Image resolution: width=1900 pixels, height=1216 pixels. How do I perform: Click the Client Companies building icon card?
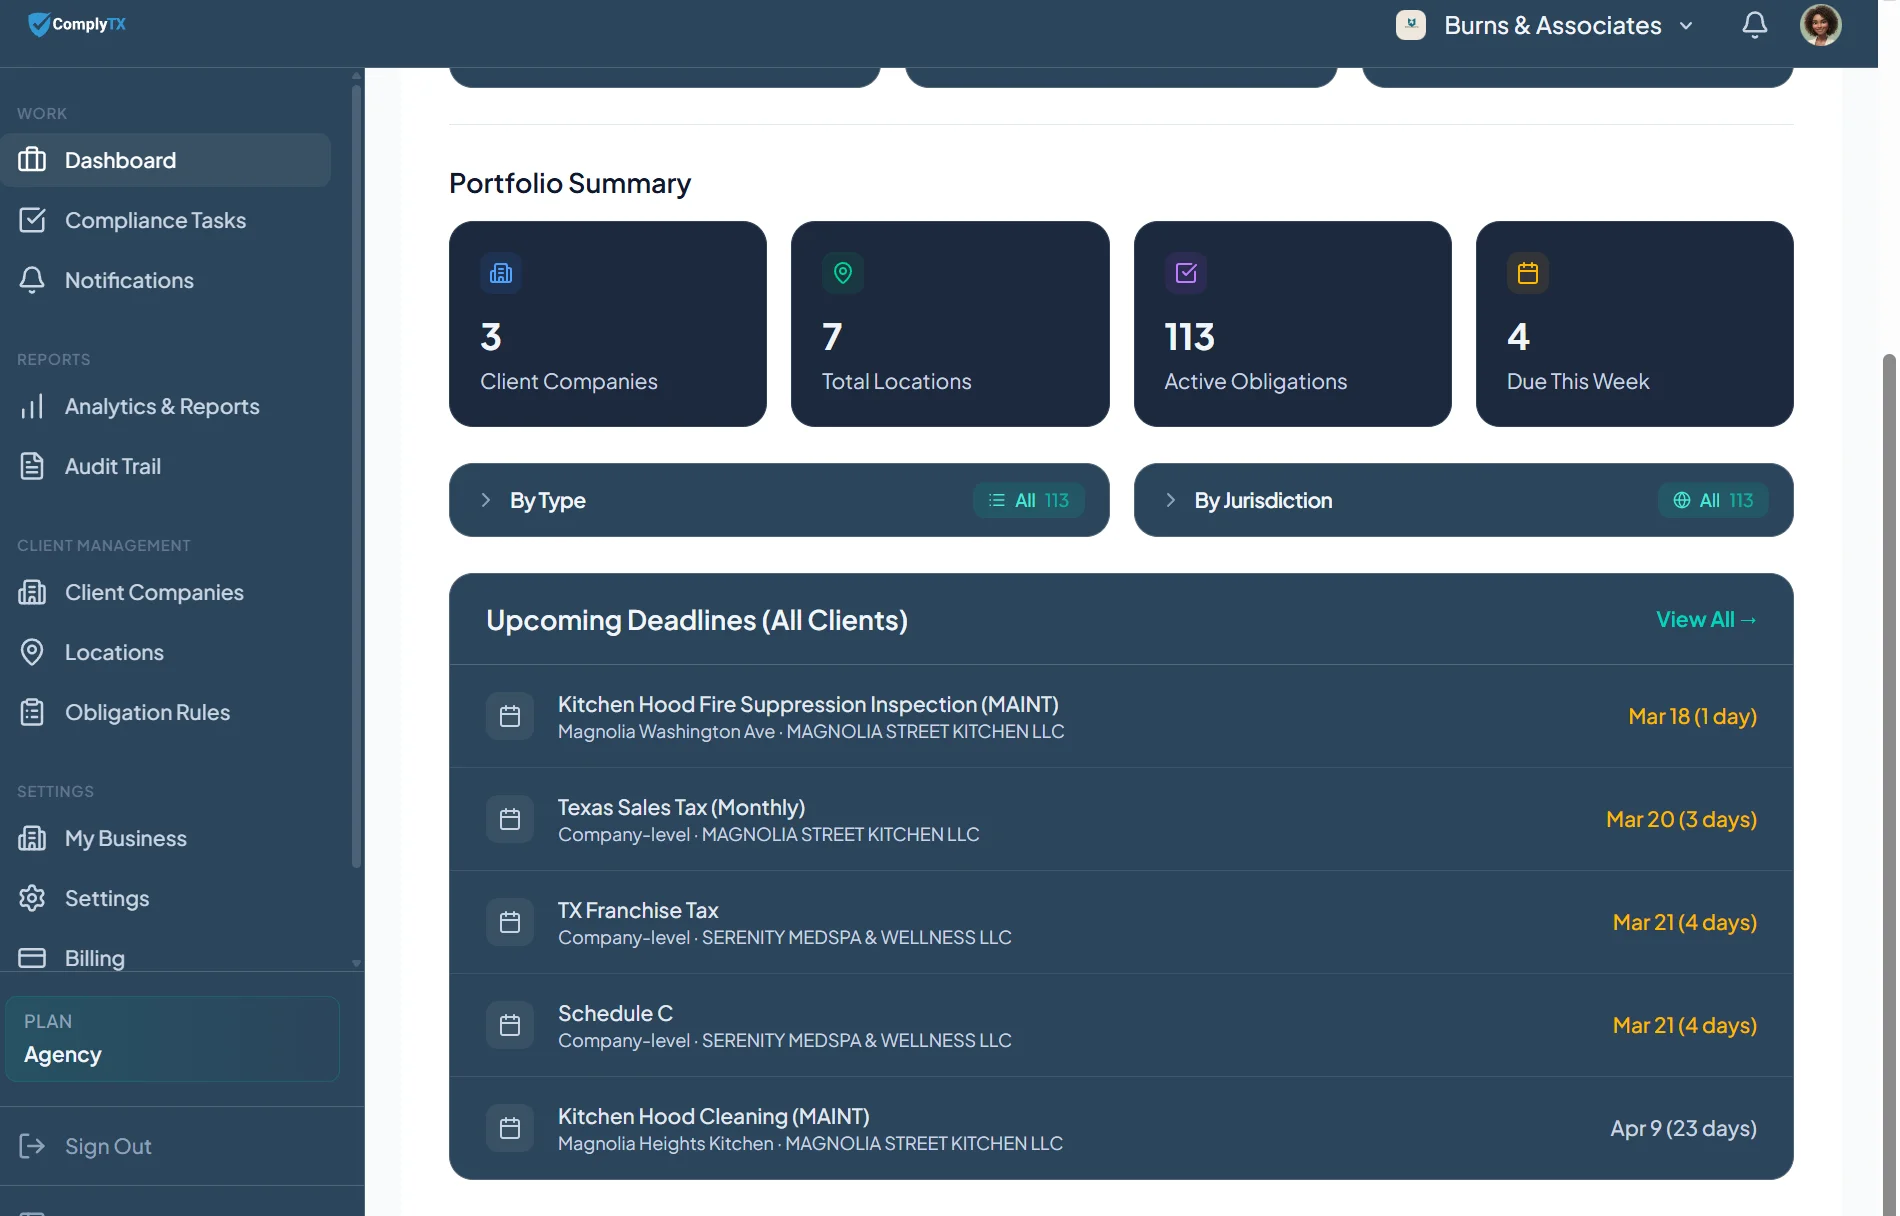click(501, 273)
